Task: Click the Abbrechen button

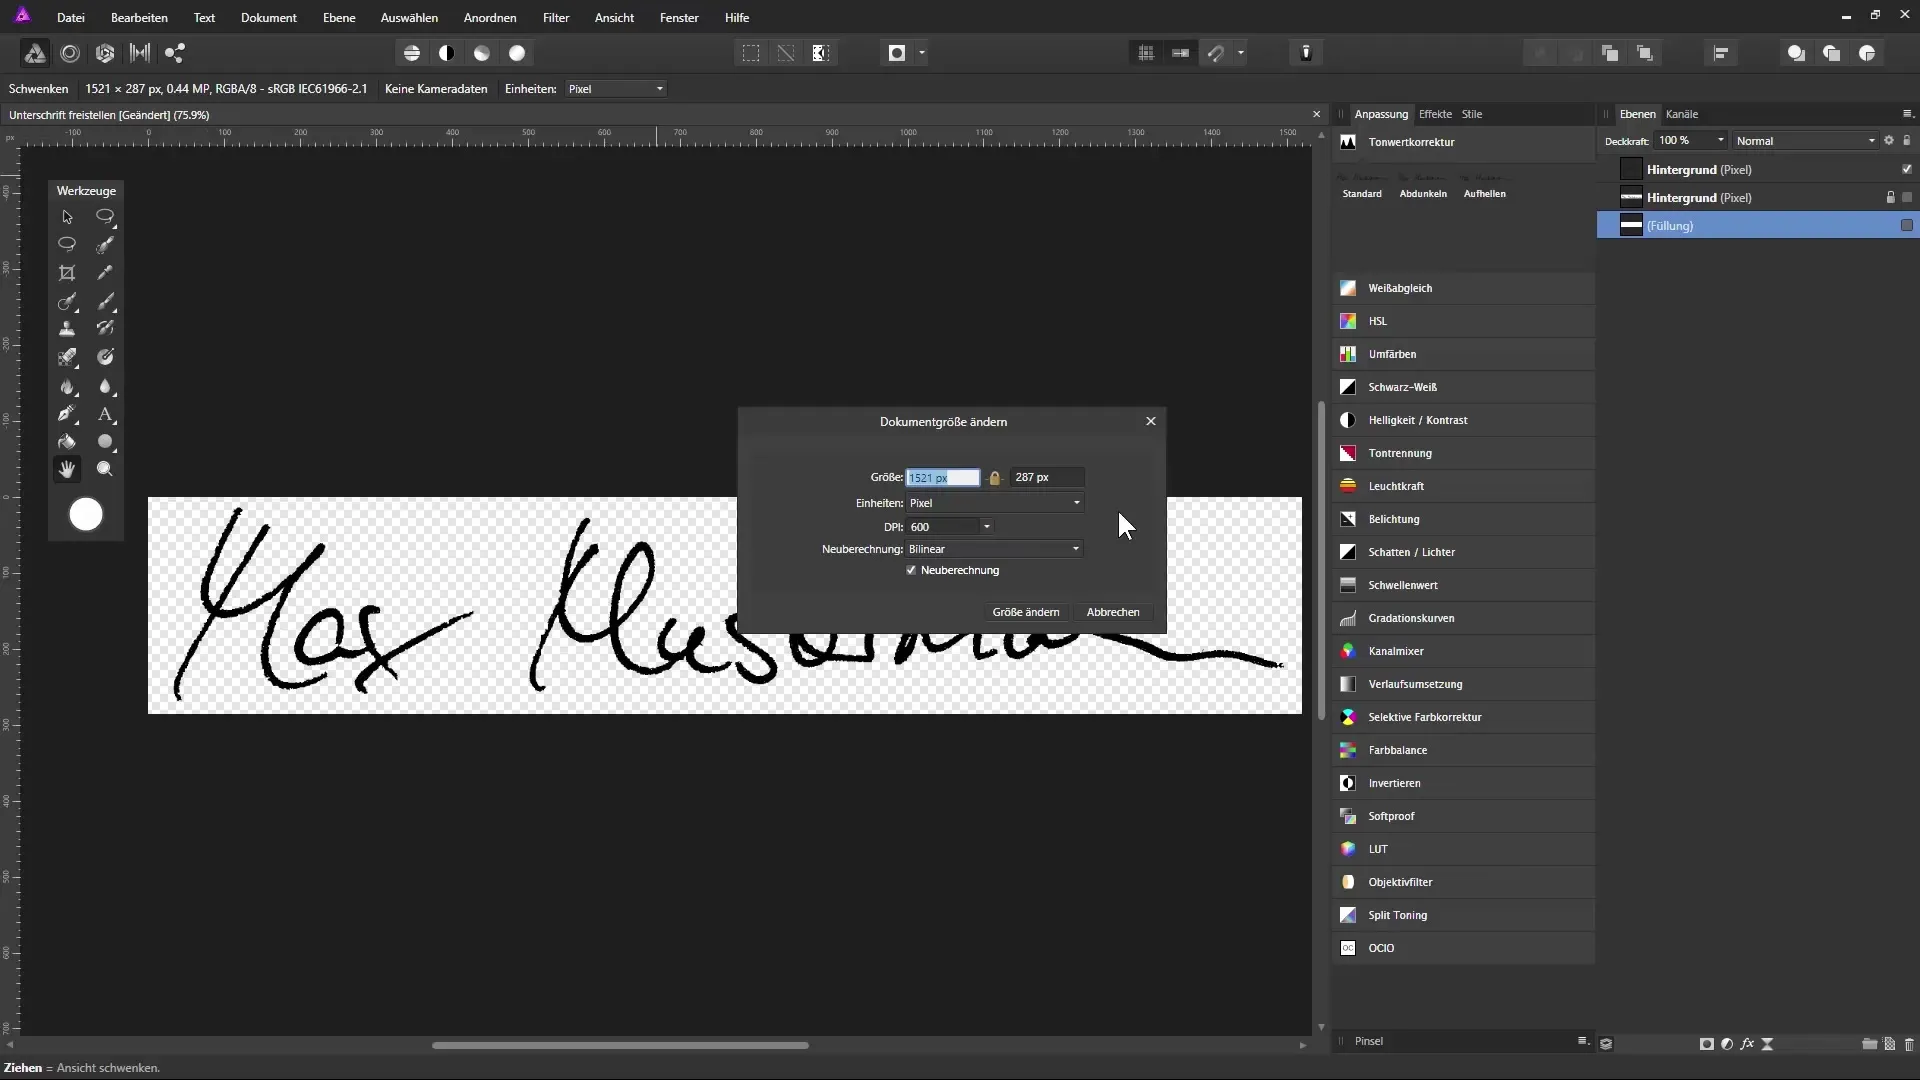Action: click(1113, 612)
